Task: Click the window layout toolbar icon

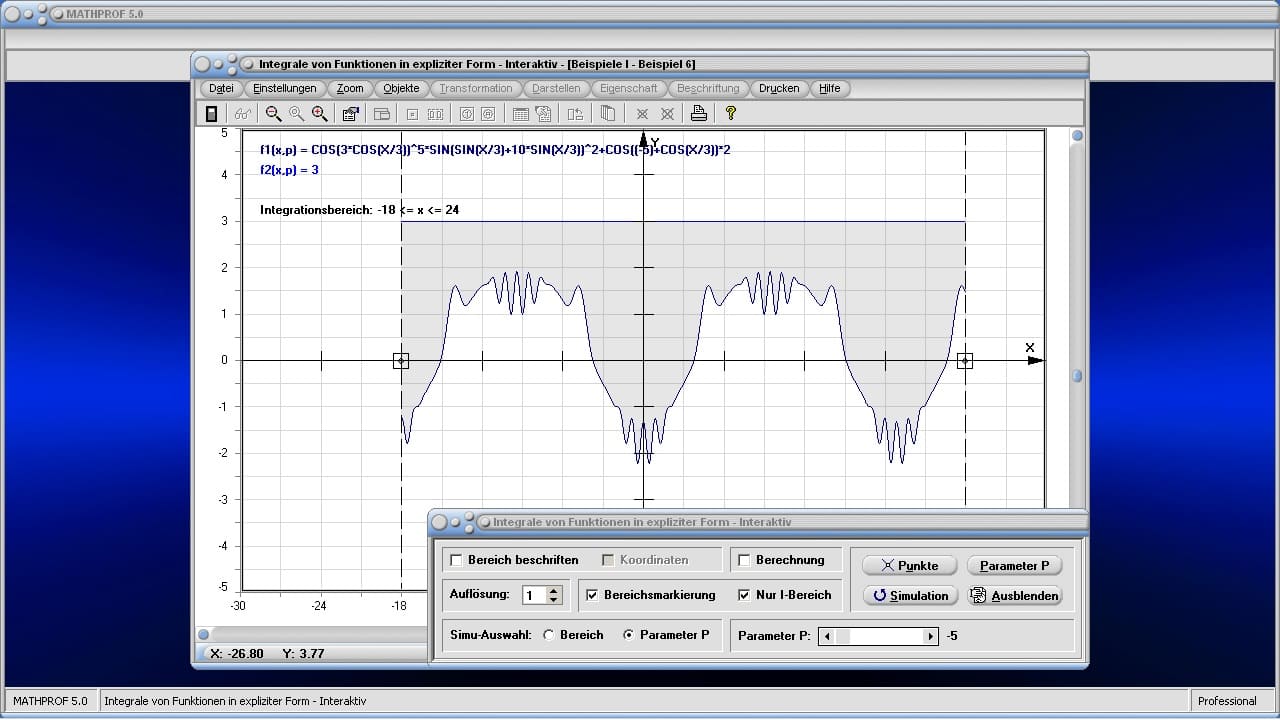Action: [x=382, y=114]
